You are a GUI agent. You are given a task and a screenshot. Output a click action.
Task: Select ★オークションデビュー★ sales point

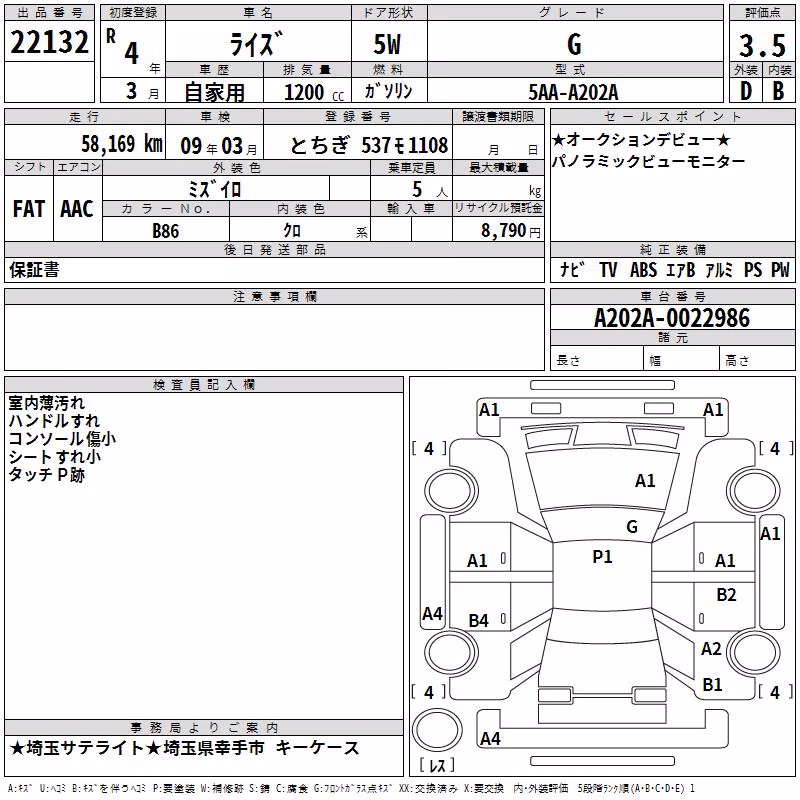[x=641, y=139]
